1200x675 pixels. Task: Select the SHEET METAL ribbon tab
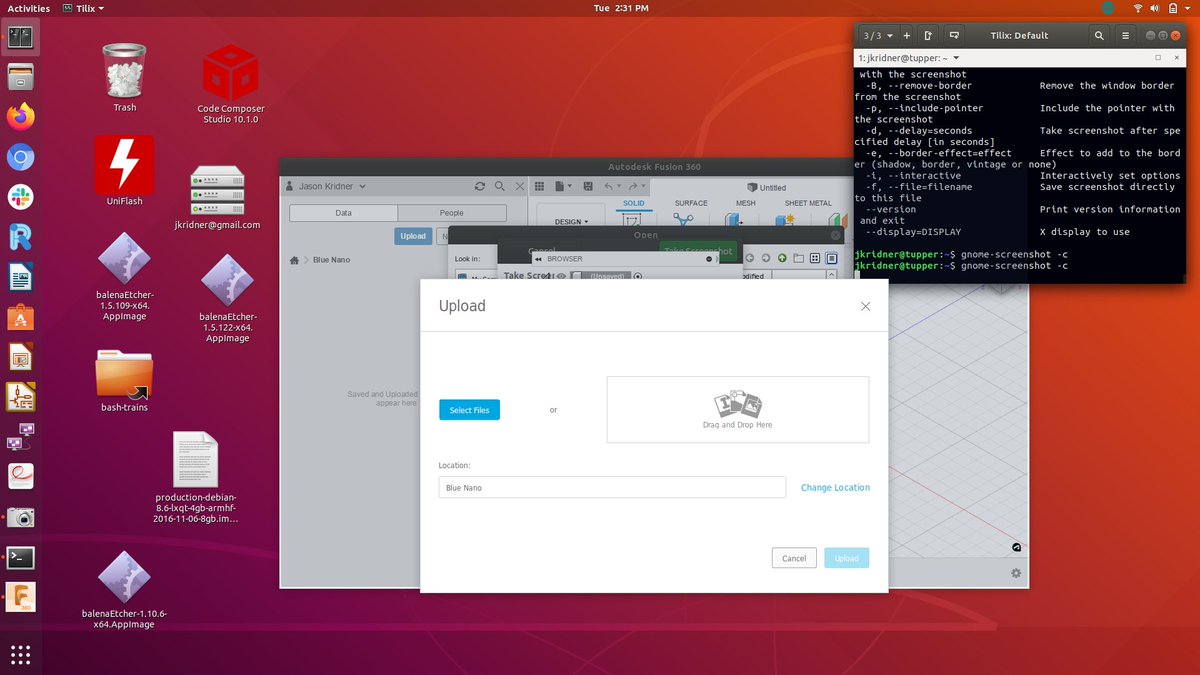pos(808,203)
